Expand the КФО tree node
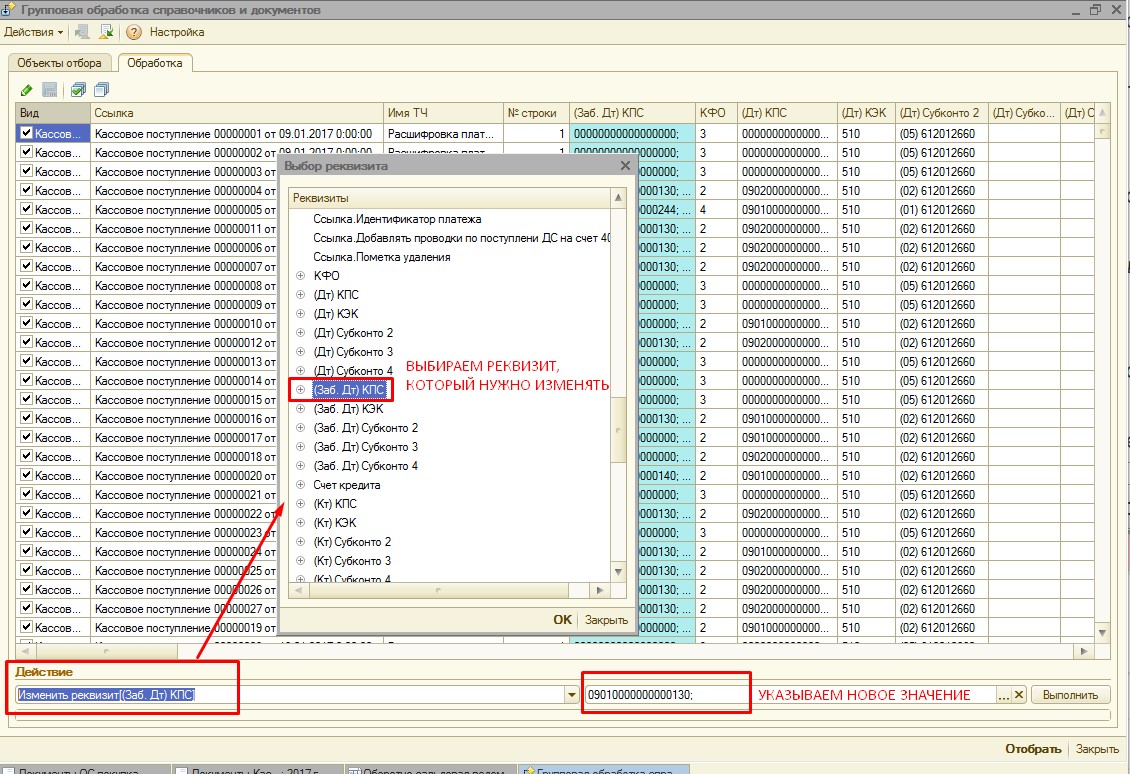Viewport: 1130px width, 774px height. pyautogui.click(x=300, y=276)
